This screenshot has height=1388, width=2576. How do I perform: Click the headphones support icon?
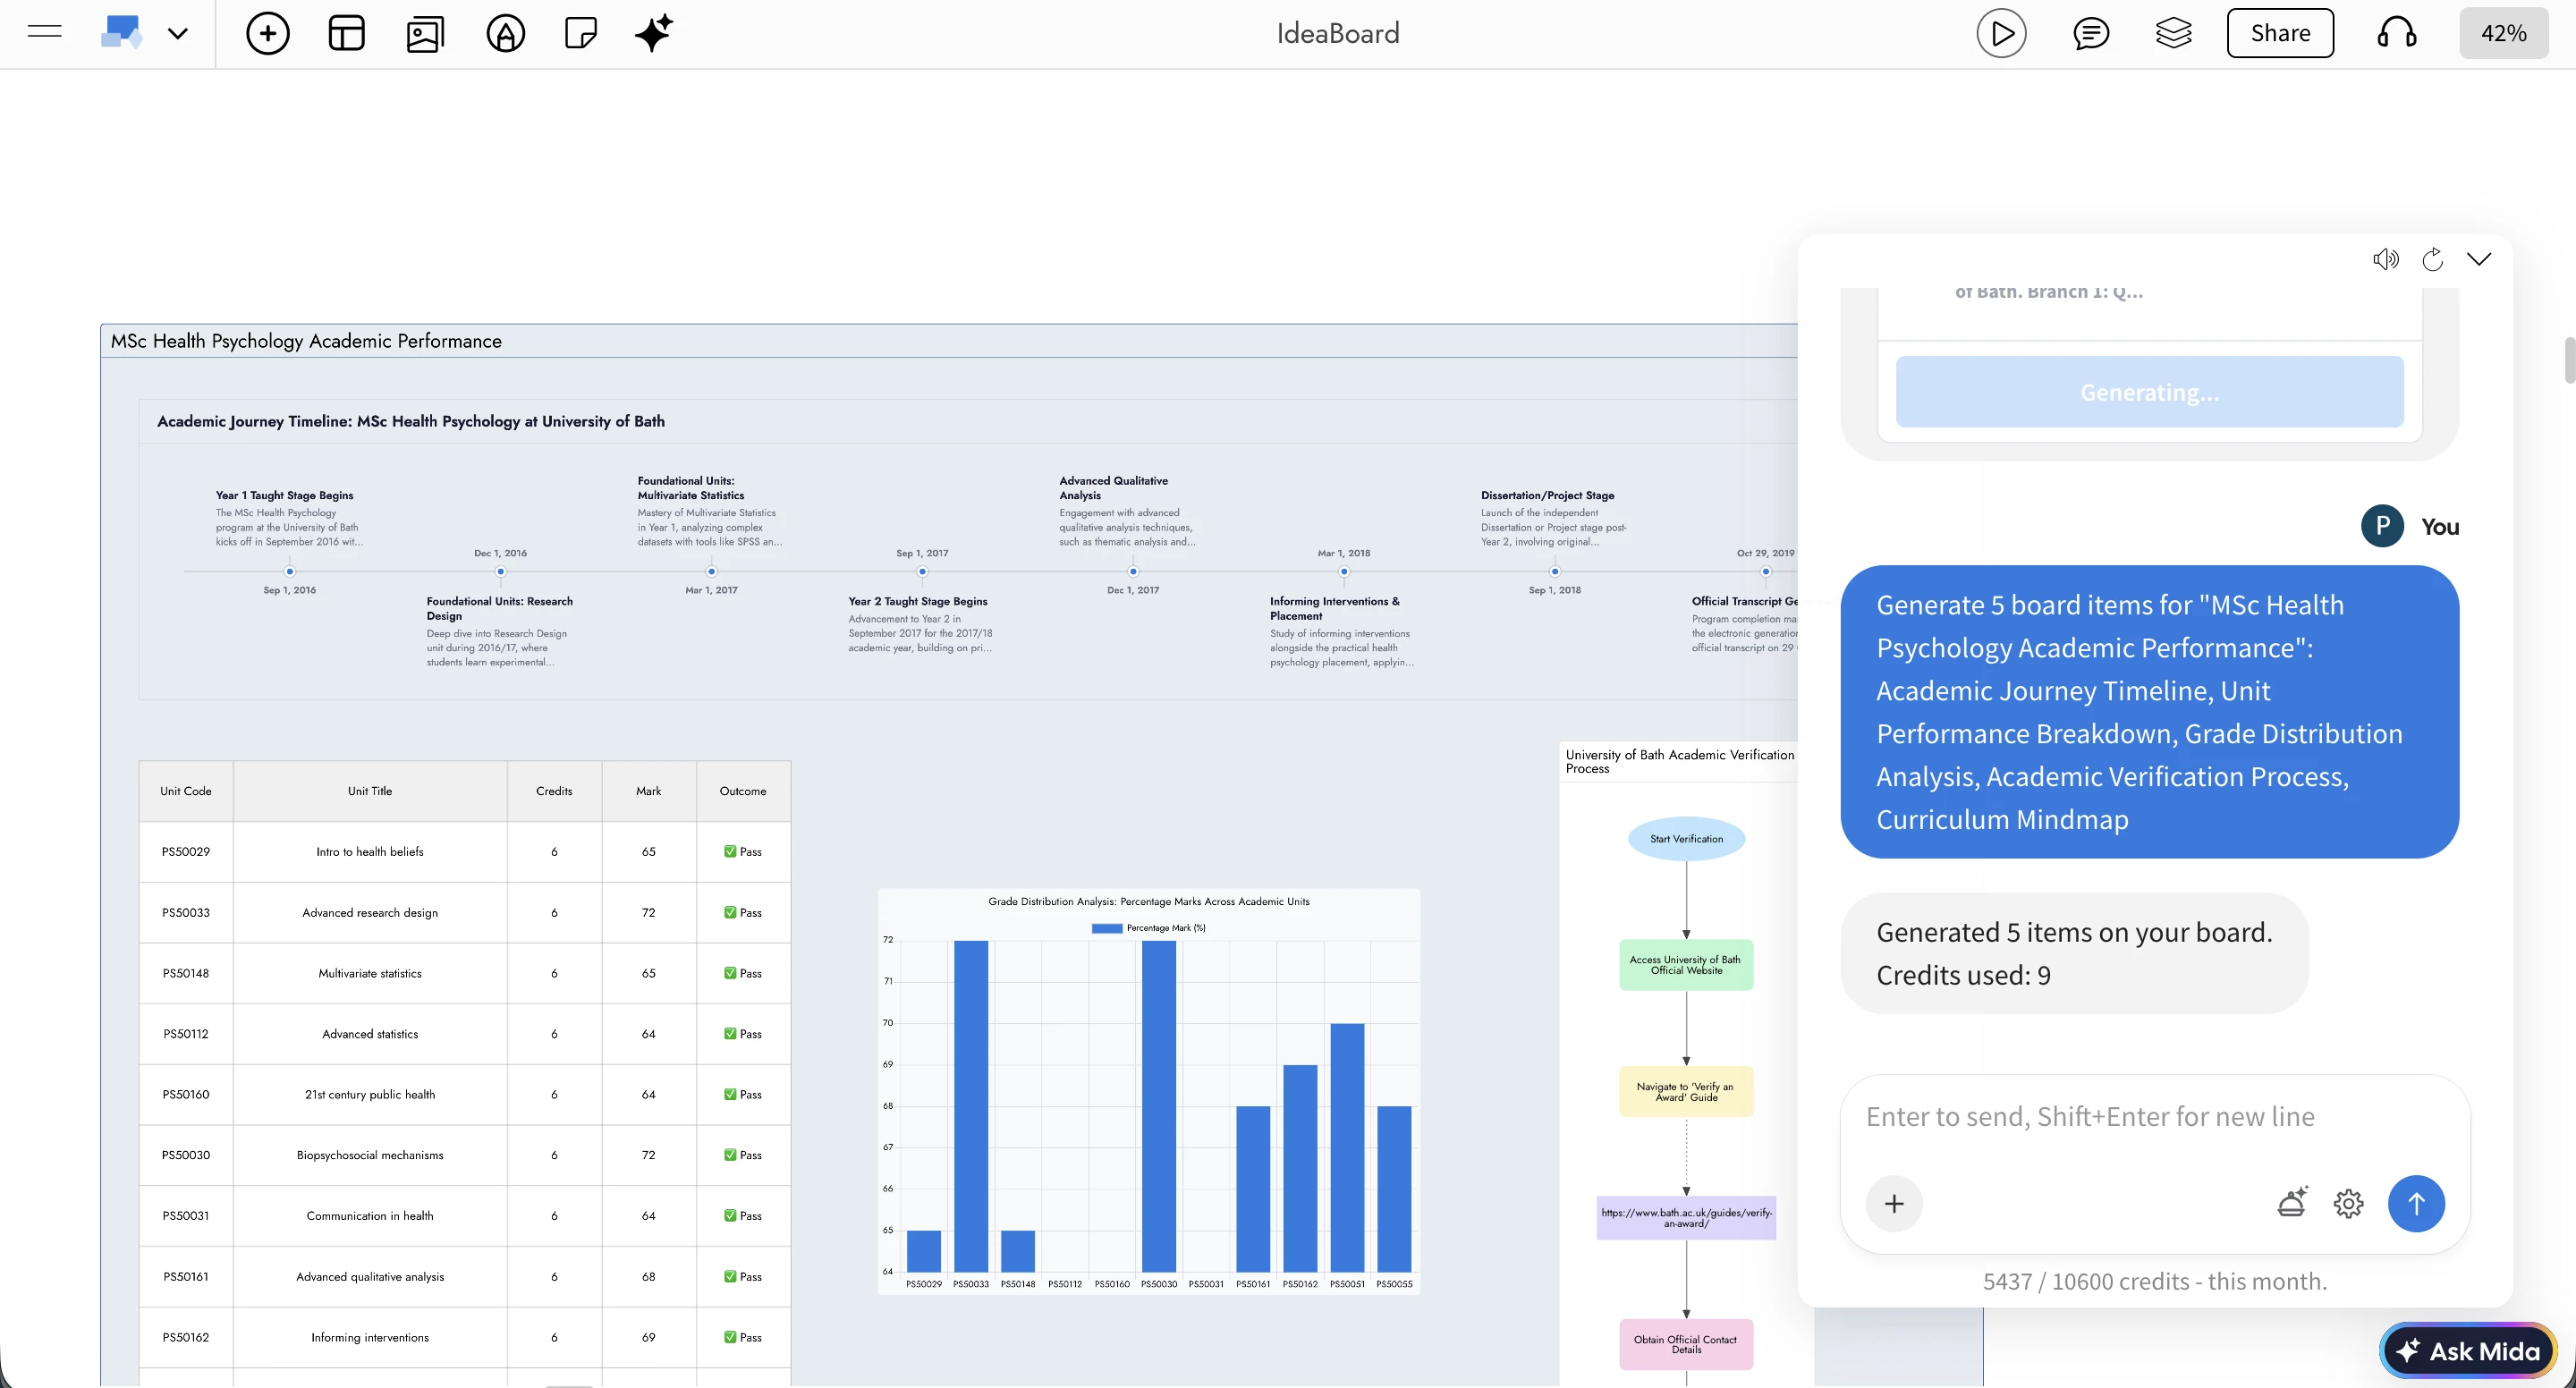tap(2396, 33)
